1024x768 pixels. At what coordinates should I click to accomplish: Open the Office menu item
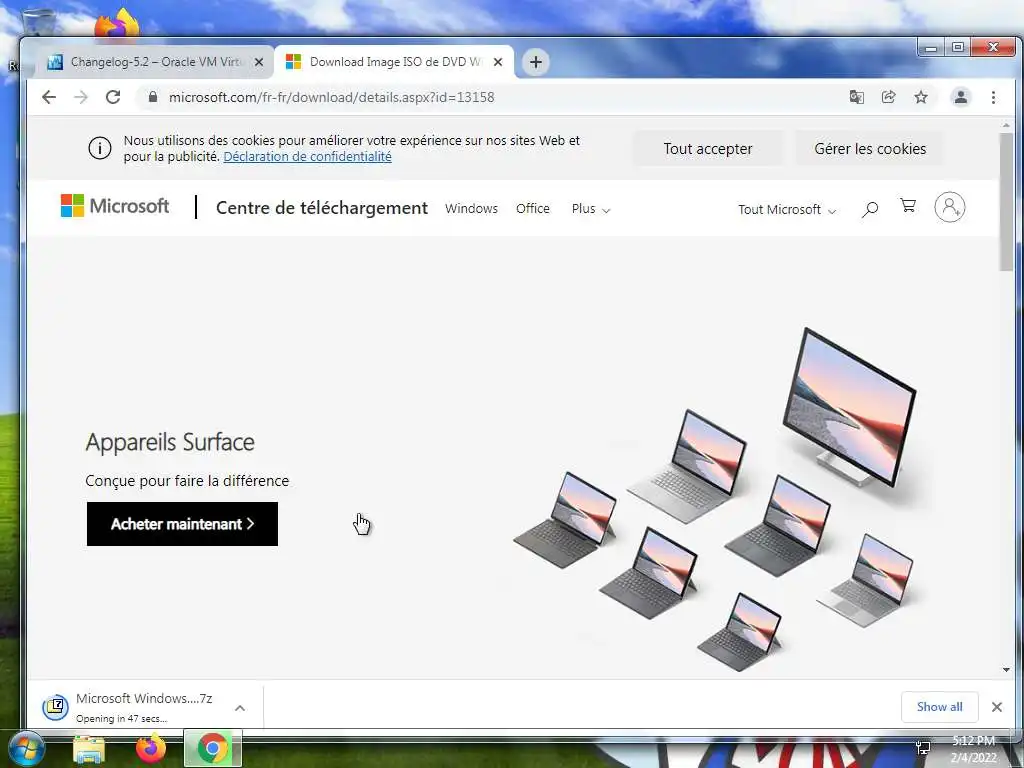pos(533,209)
